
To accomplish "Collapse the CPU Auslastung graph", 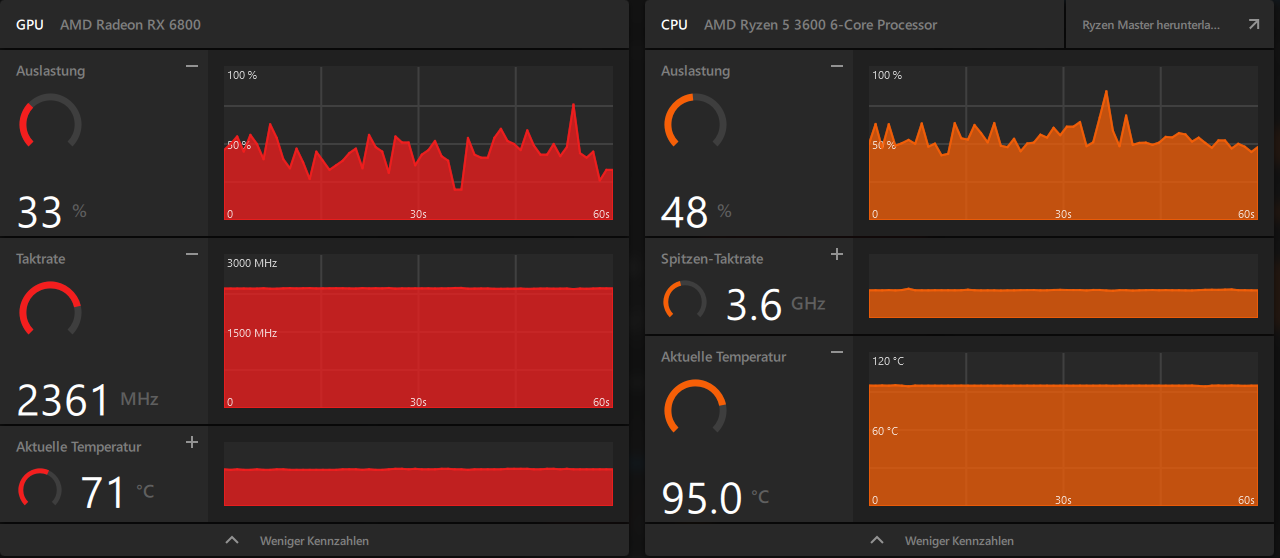I will (837, 66).
